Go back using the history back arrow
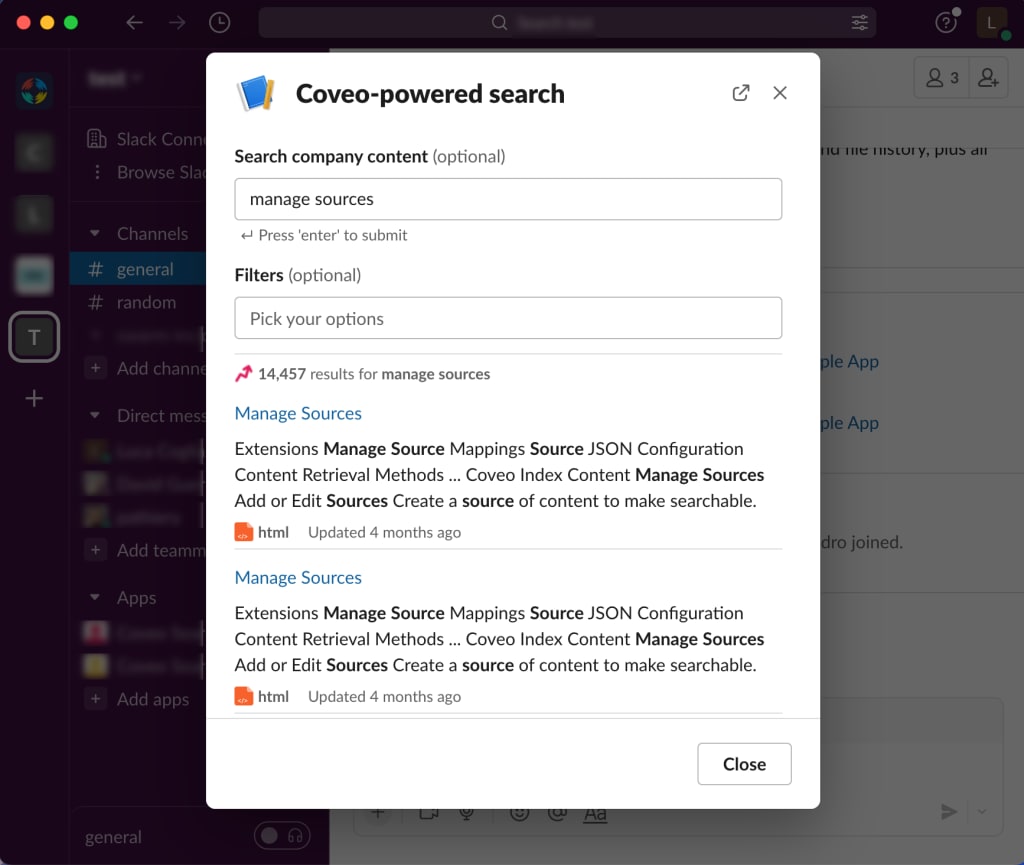This screenshot has width=1024, height=865. point(134,22)
